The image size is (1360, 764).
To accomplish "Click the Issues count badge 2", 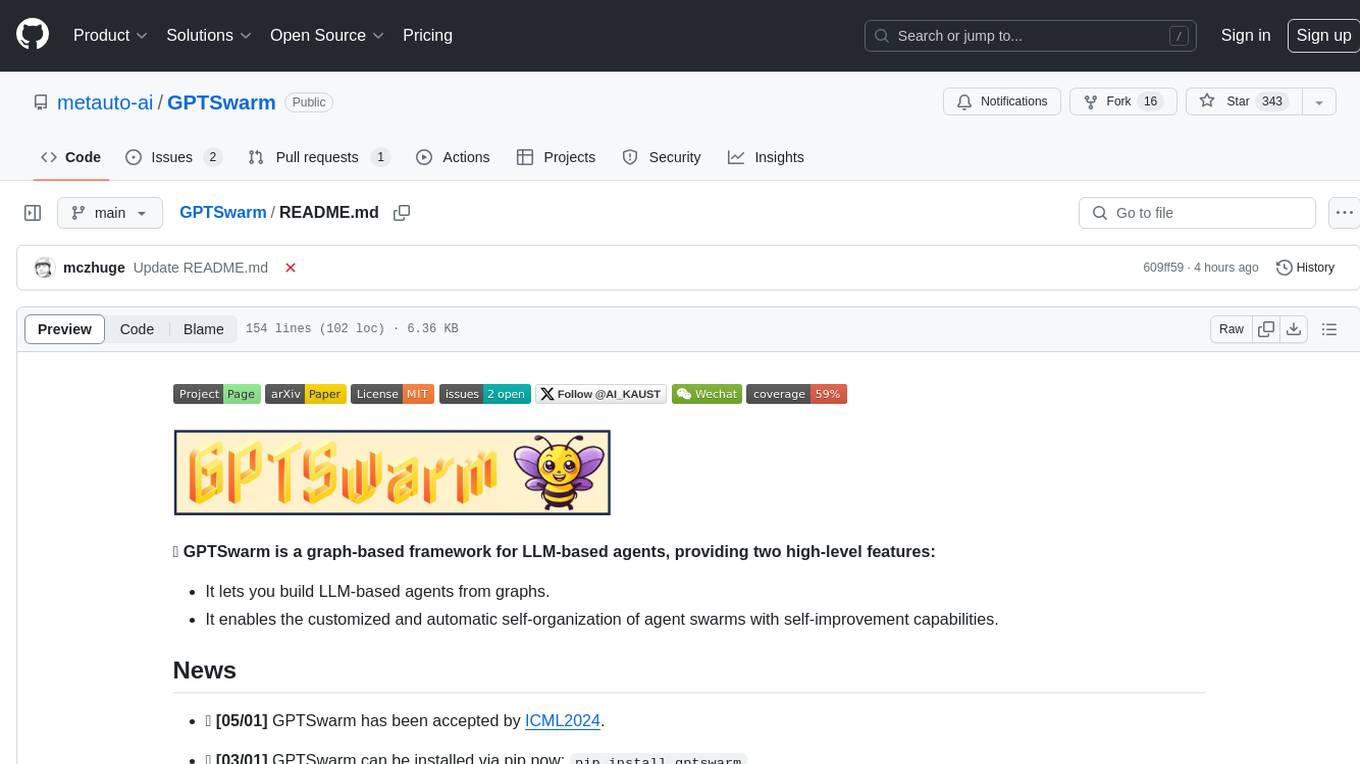I will coord(212,157).
